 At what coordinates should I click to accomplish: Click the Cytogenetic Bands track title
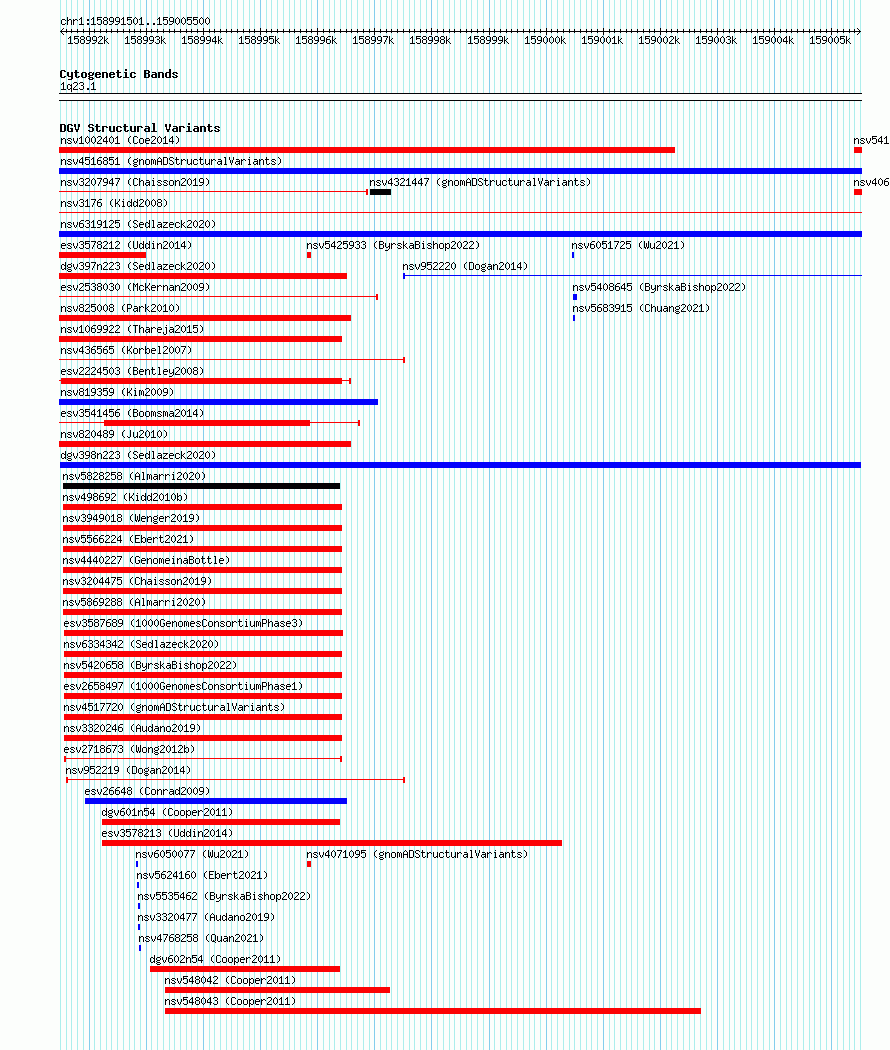119,74
